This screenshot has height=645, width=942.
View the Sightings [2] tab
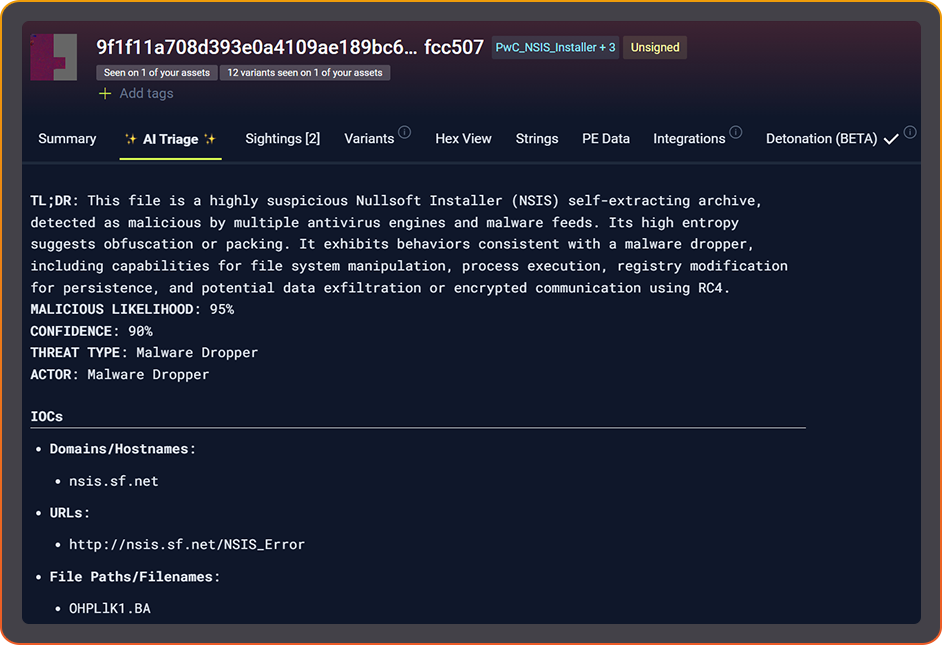click(282, 138)
